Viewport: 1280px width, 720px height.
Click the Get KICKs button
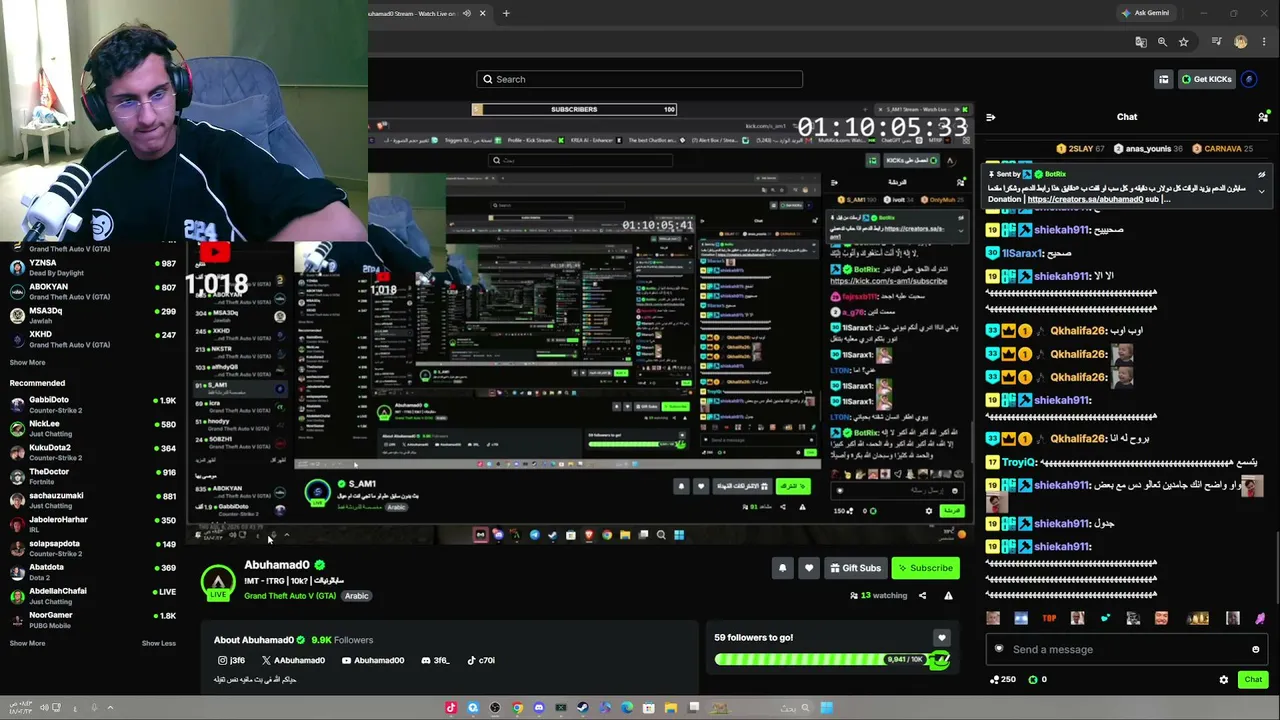[1206, 79]
